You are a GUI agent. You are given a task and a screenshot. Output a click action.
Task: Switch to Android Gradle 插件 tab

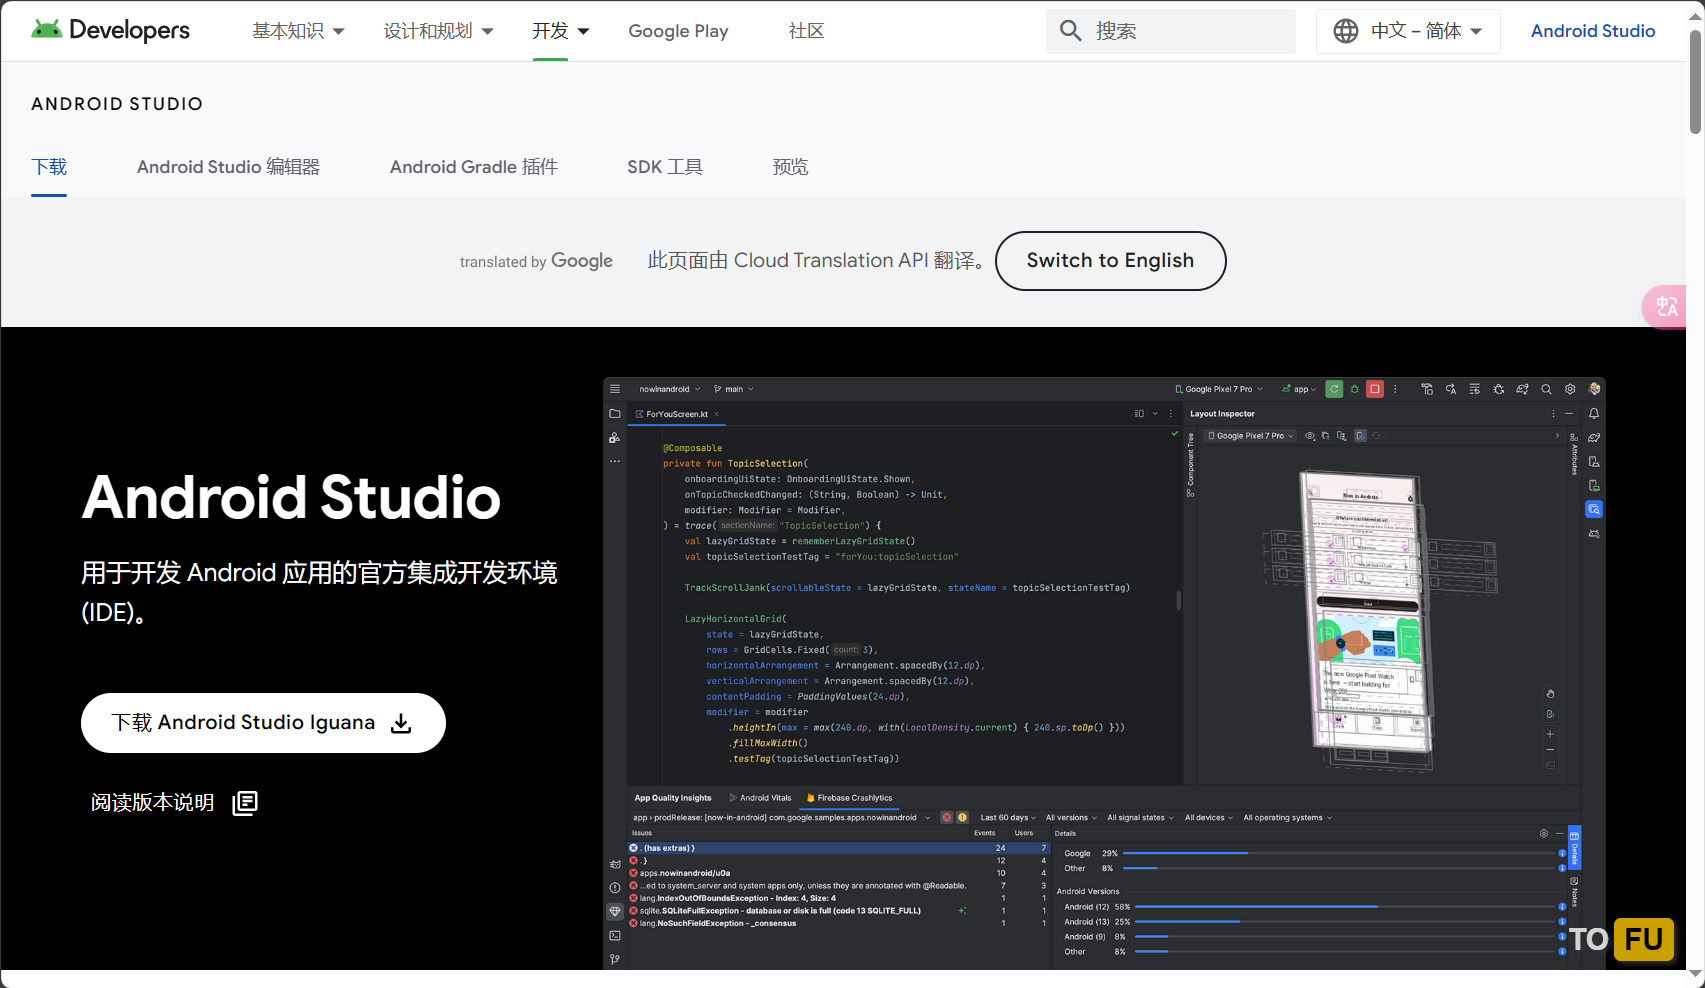474,167
